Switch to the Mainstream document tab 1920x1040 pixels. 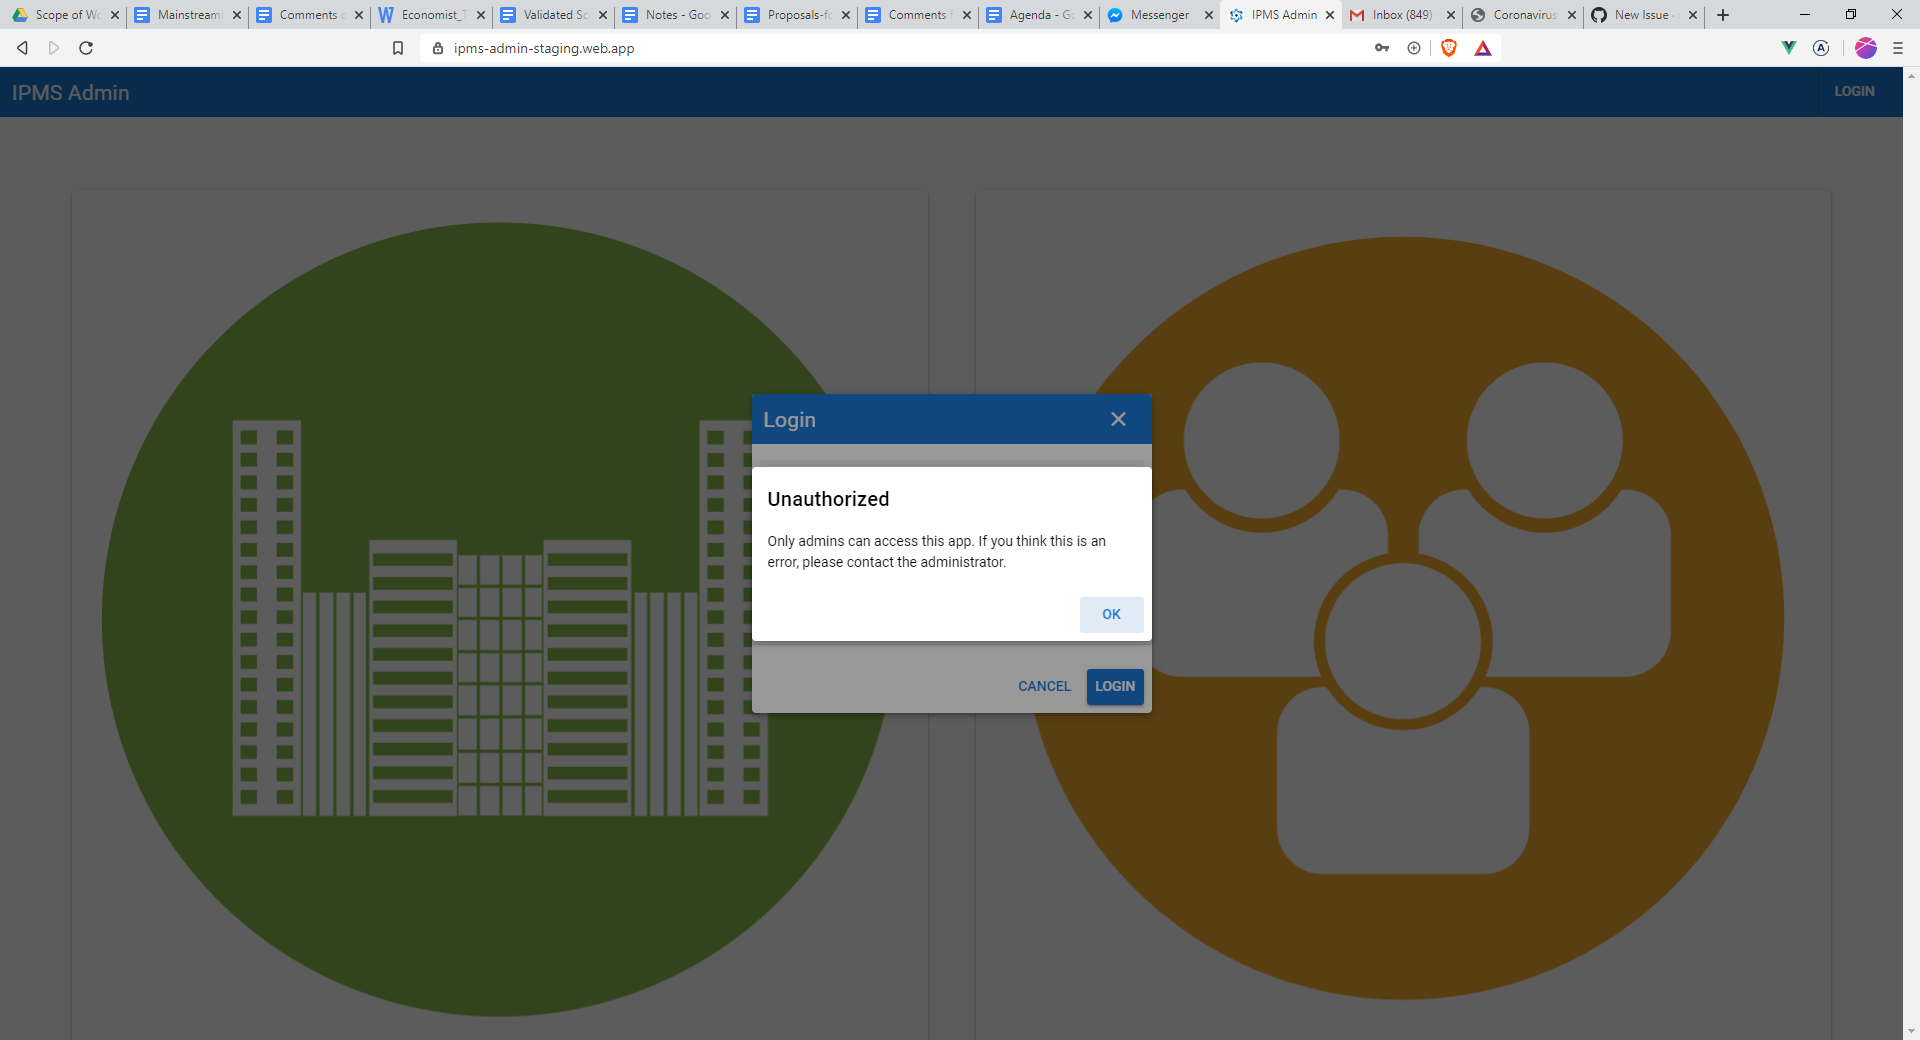coord(187,15)
